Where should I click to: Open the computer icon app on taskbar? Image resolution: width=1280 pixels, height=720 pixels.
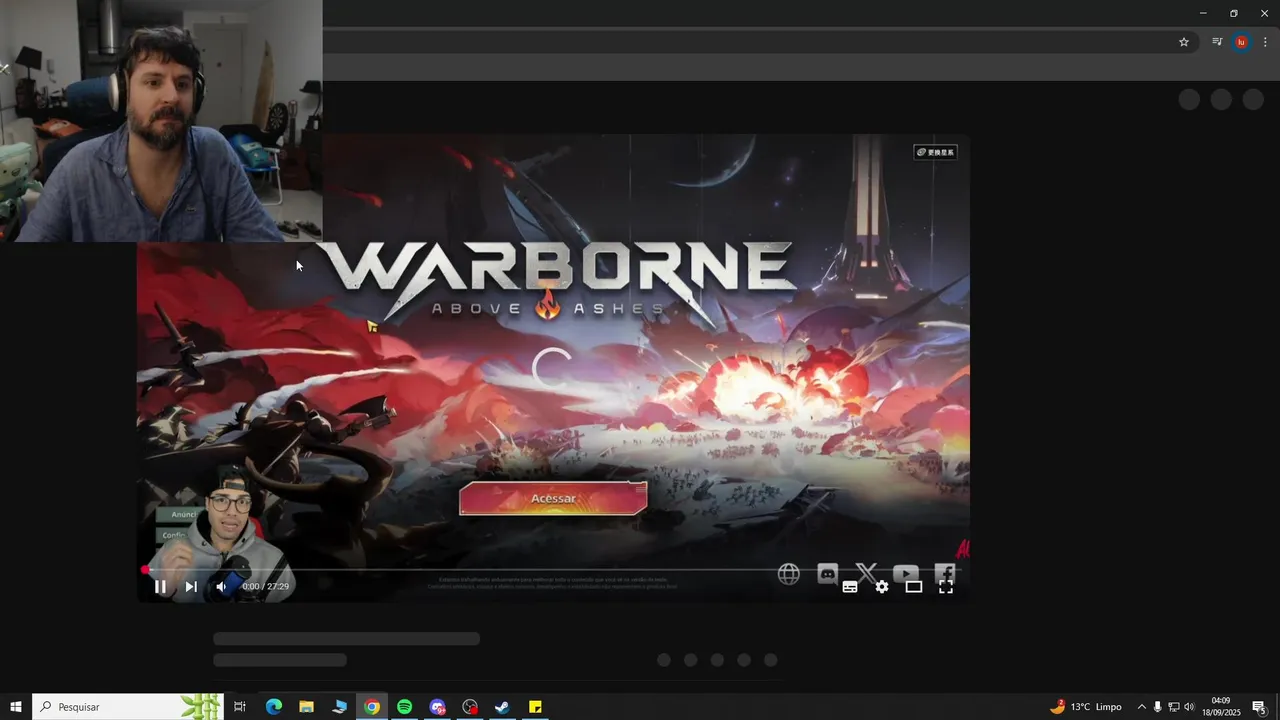339,707
